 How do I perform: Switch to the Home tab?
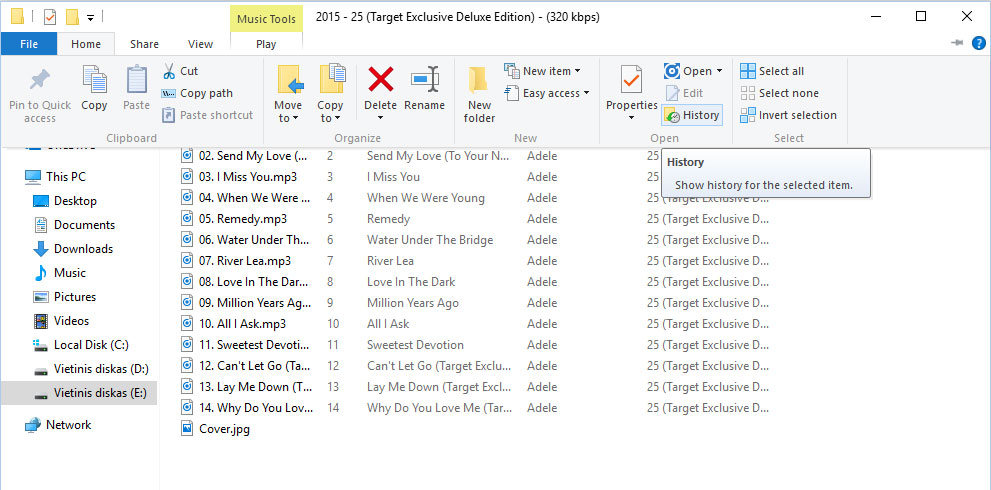(x=86, y=44)
